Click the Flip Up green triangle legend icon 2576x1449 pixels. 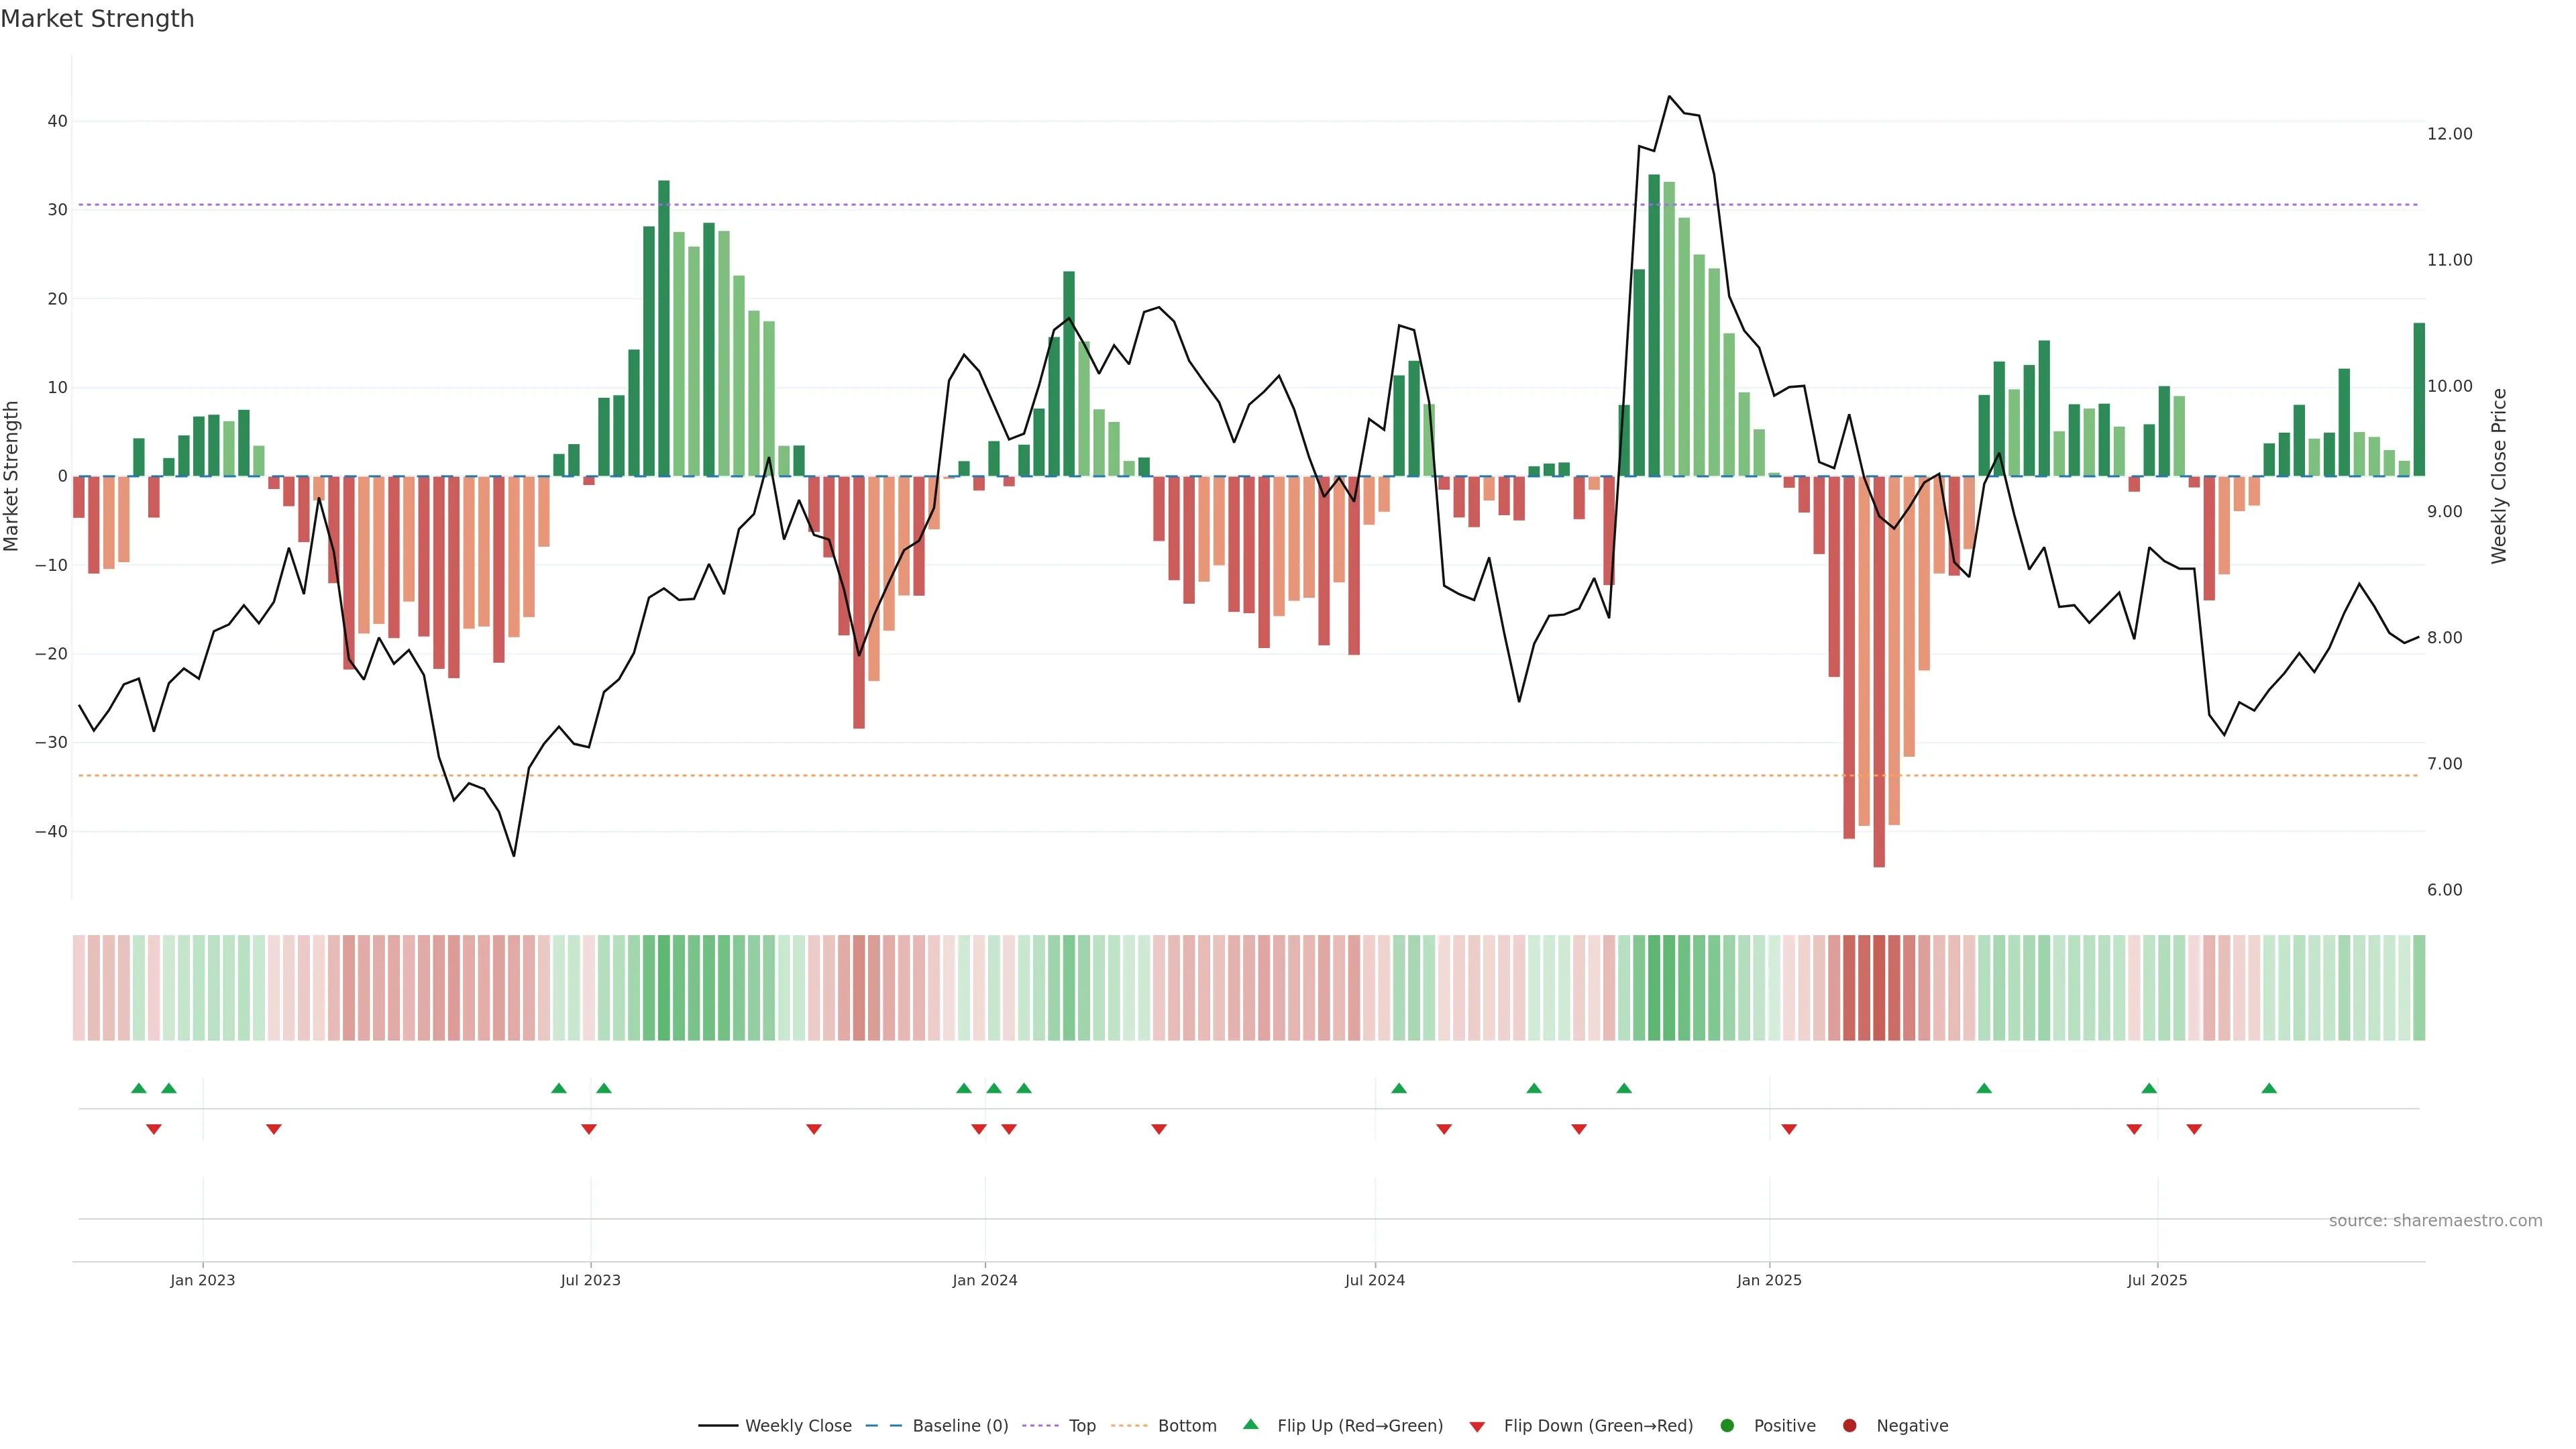pos(1250,1424)
